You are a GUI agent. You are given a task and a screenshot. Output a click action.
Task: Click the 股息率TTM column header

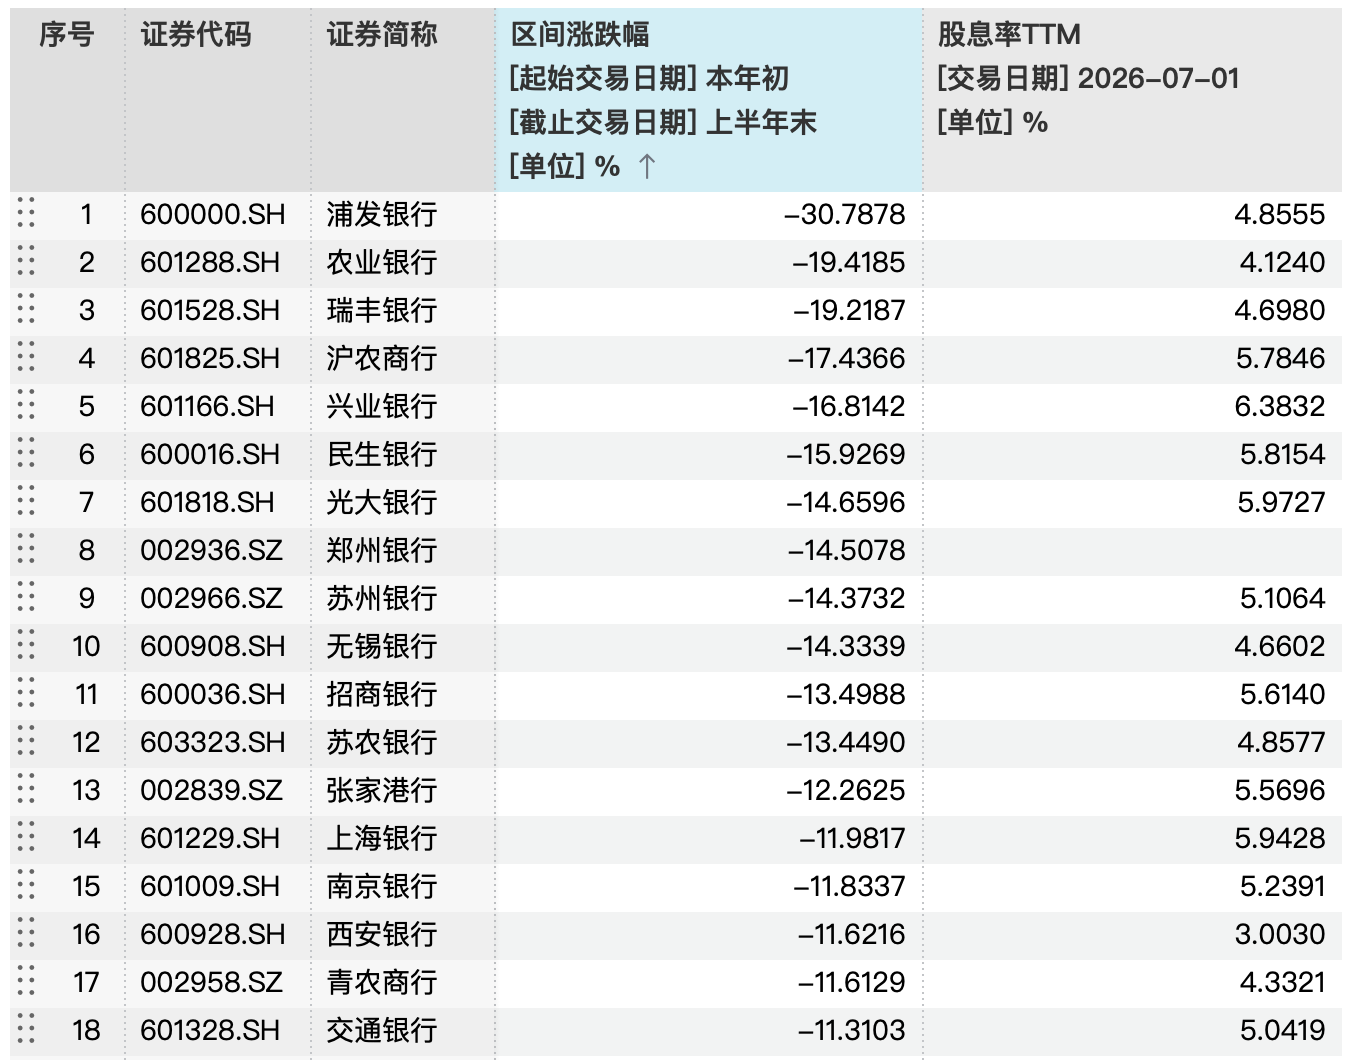pos(1133,100)
